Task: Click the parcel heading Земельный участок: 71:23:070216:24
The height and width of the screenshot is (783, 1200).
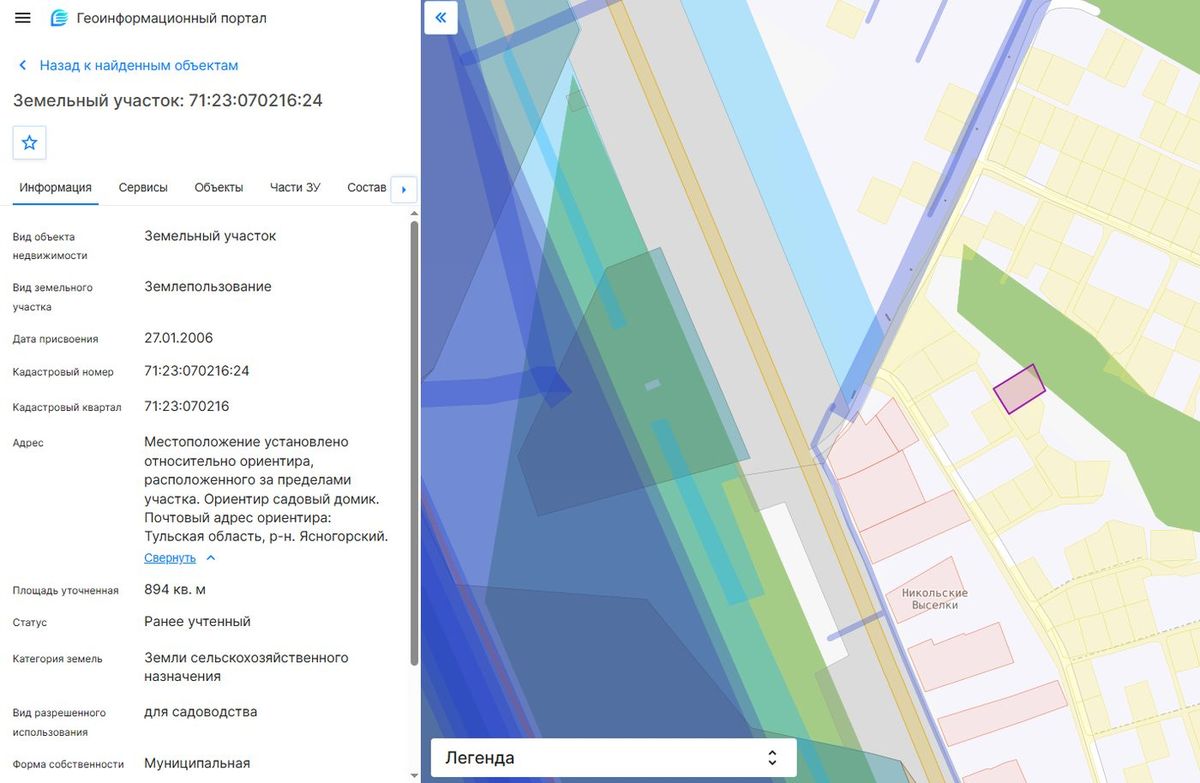Action: pyautogui.click(x=167, y=100)
